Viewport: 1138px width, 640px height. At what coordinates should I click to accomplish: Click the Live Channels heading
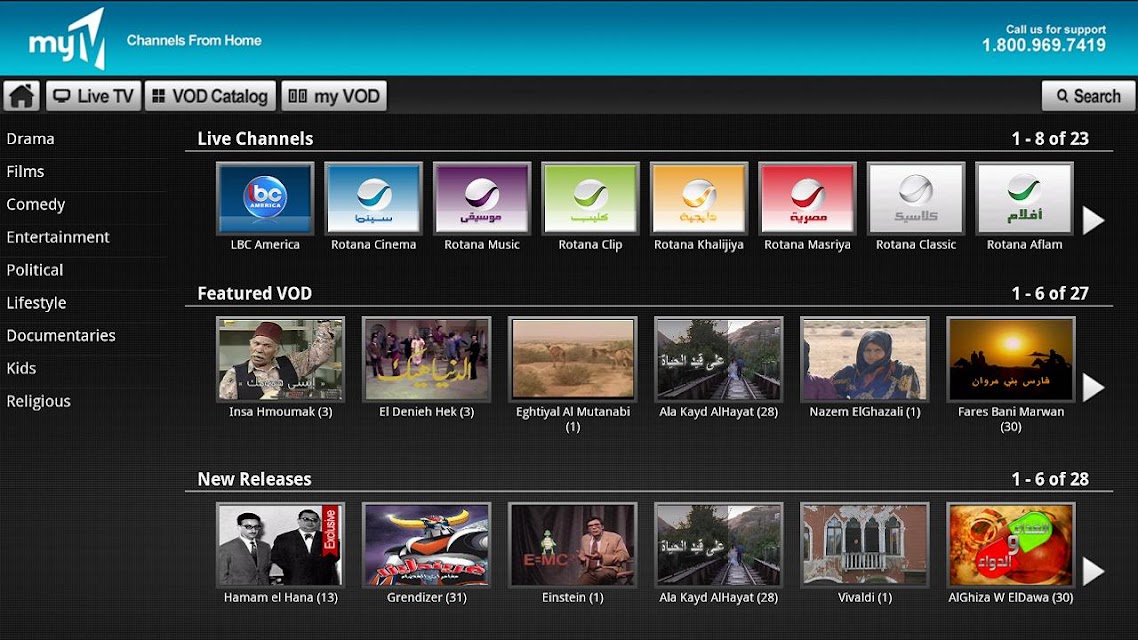(x=255, y=139)
